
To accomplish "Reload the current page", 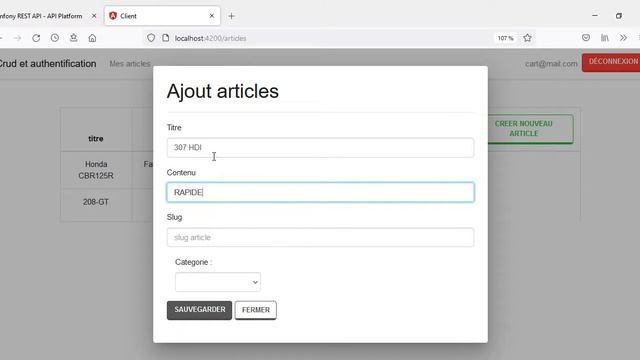I will click(36, 38).
